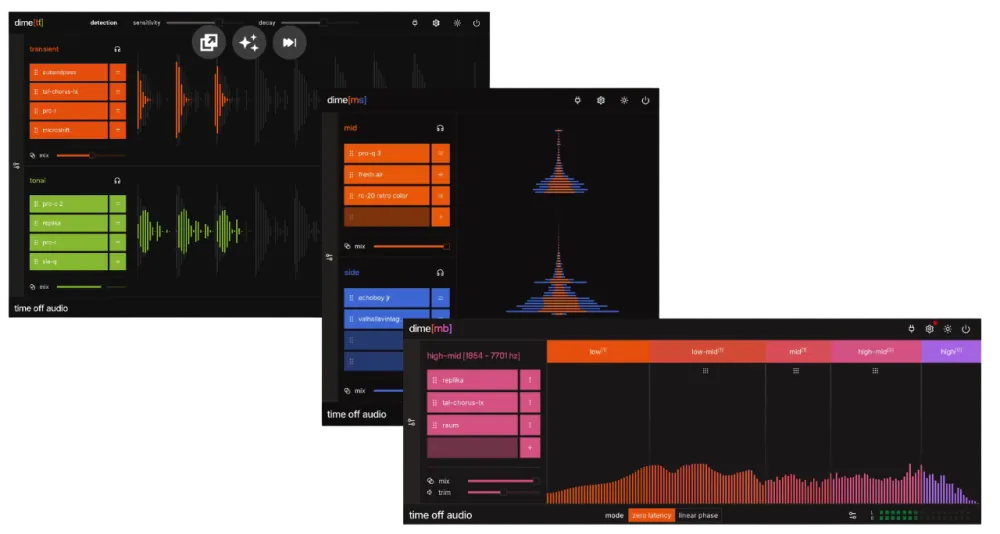1000x534 pixels.
Task: Select linear phase mode
Action: click(698, 516)
